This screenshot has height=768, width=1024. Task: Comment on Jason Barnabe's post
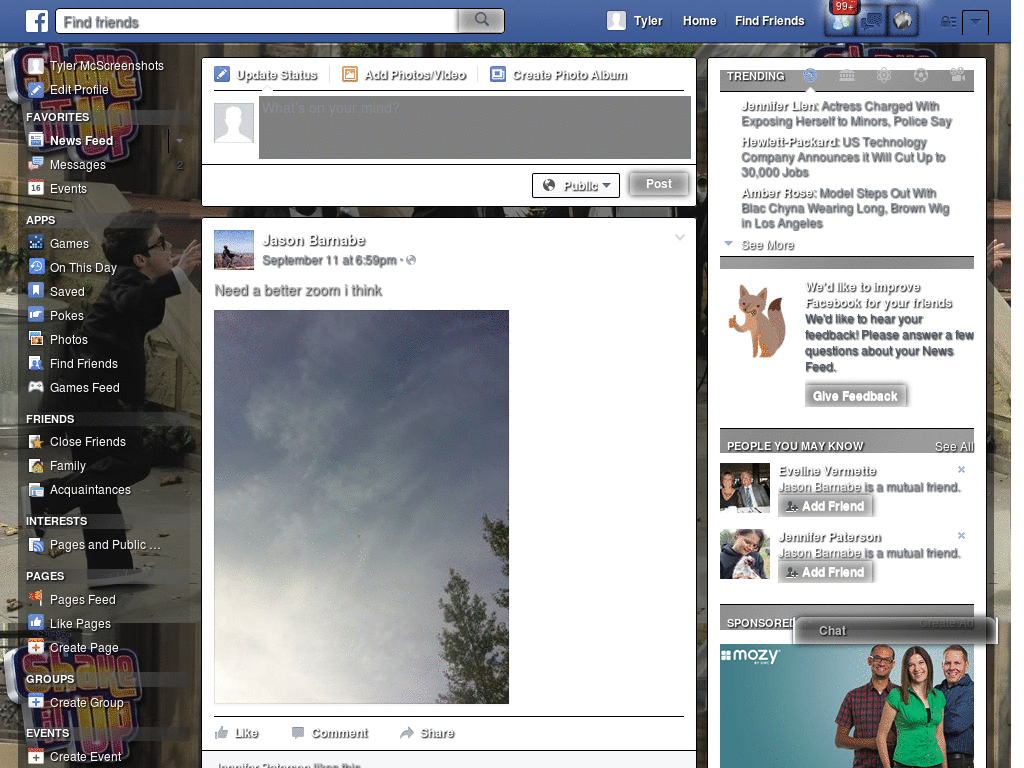(x=330, y=733)
